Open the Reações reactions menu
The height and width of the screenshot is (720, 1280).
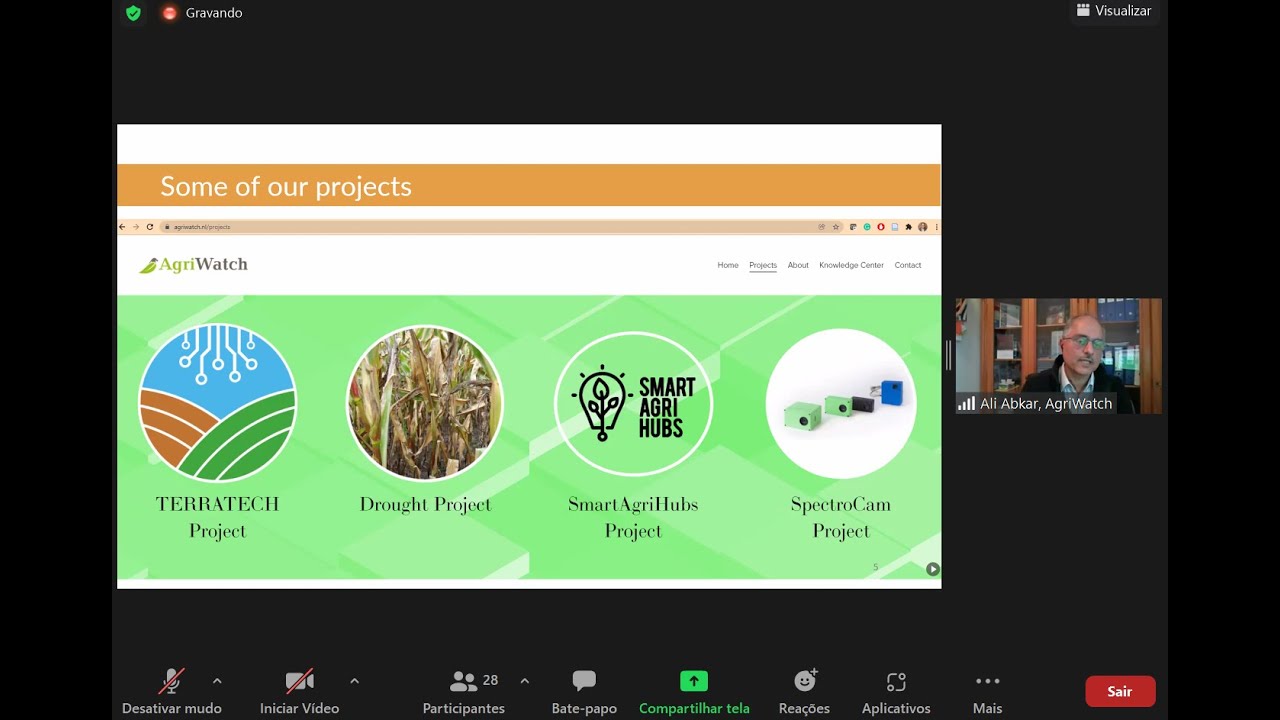804,692
